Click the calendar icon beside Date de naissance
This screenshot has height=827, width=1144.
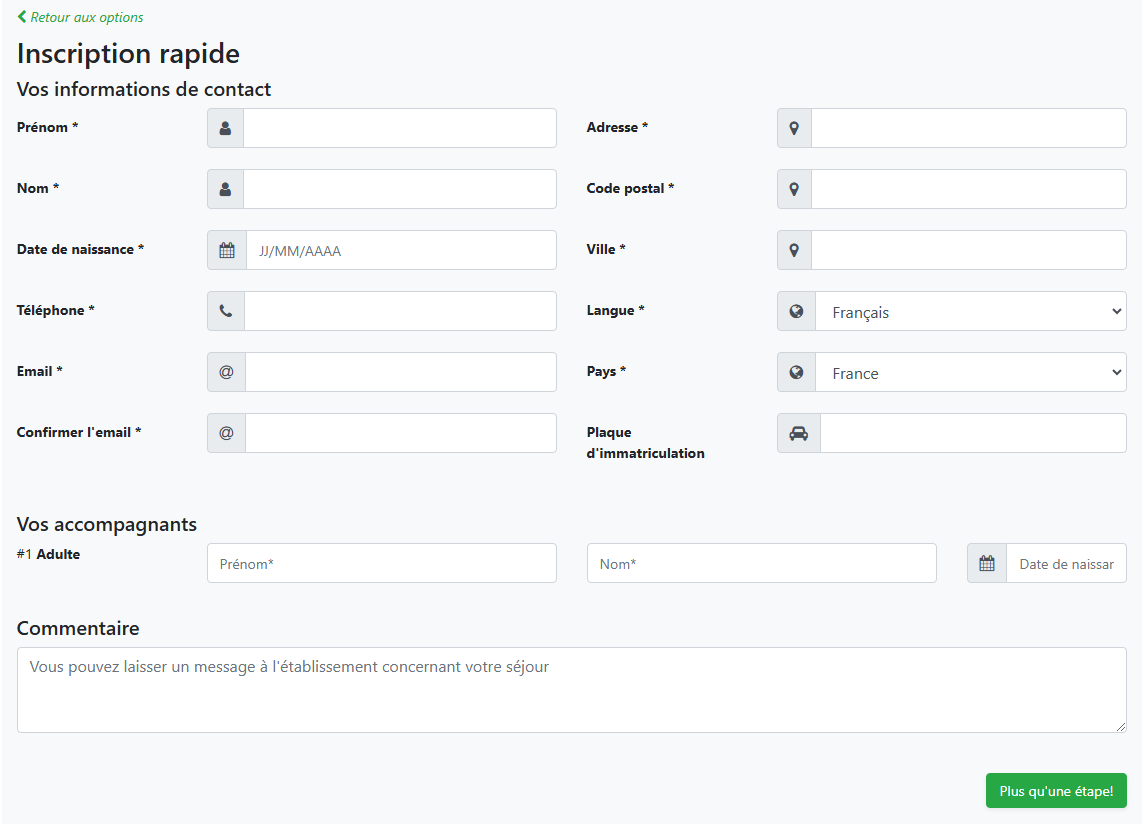click(227, 250)
